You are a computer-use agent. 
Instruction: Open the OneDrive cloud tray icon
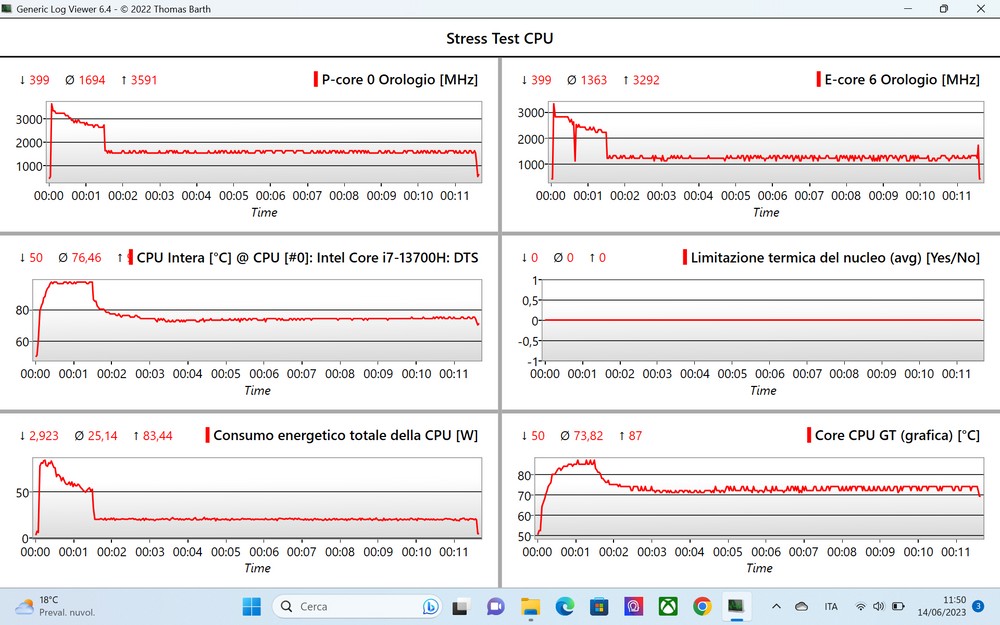(x=801, y=606)
